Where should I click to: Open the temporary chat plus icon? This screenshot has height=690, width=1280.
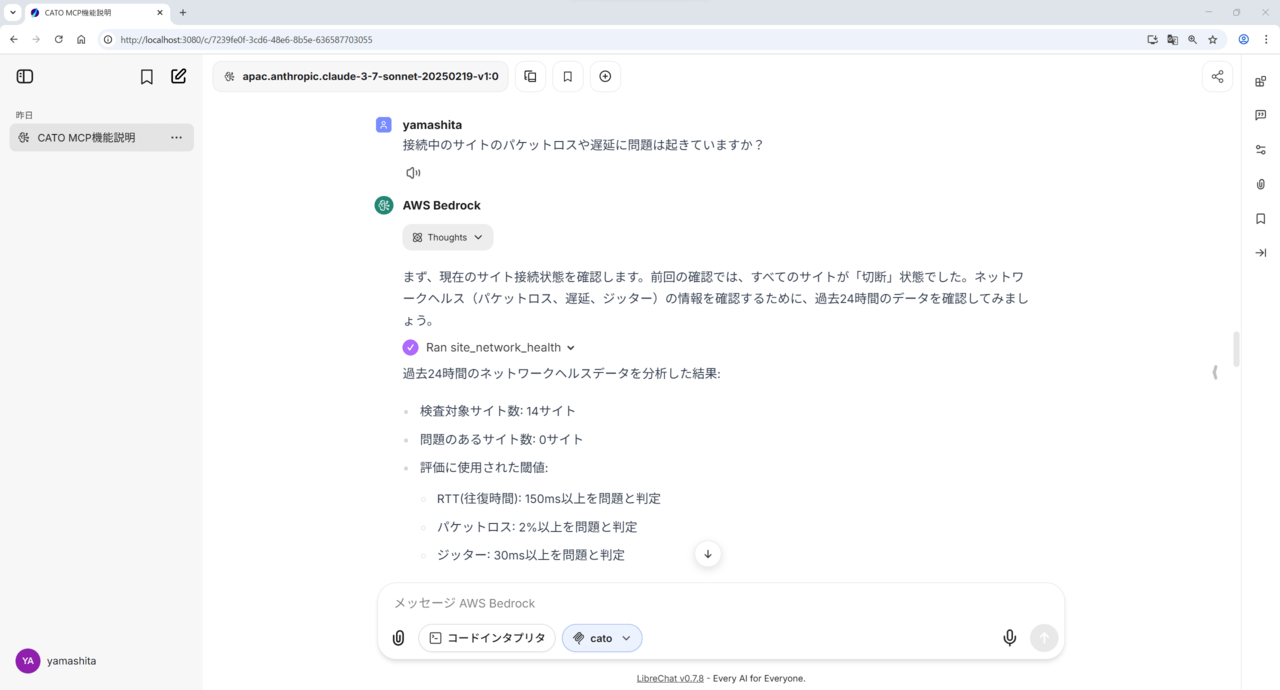click(605, 76)
